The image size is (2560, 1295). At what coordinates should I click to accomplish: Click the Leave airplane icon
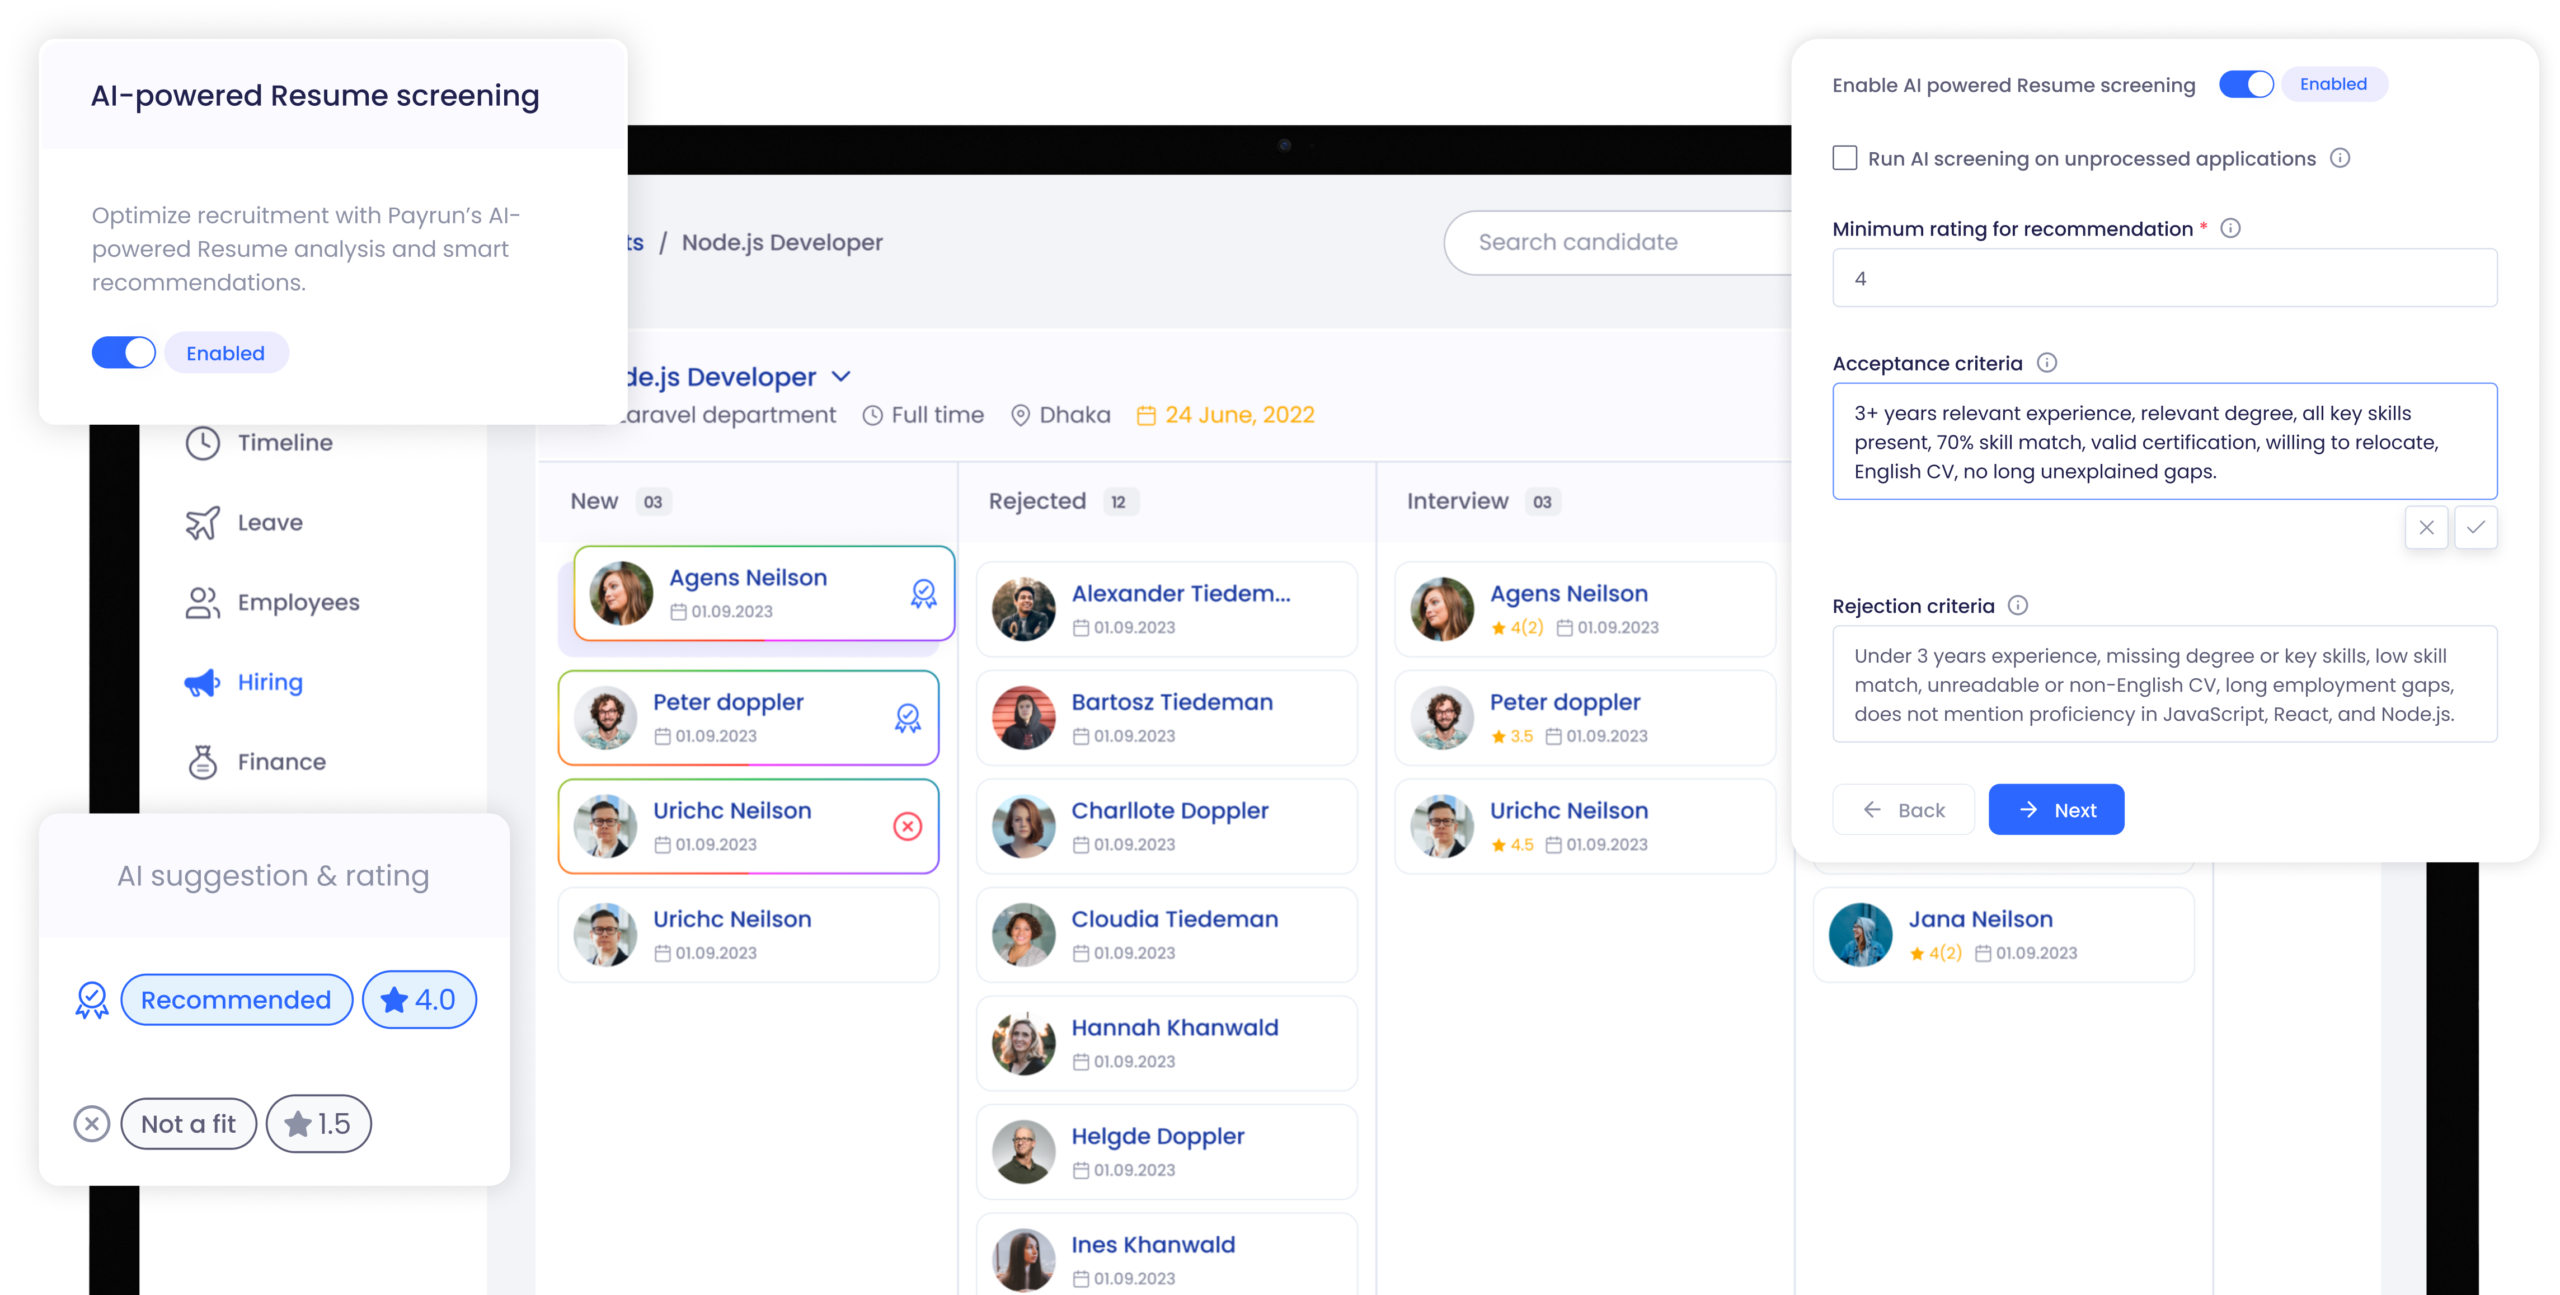(203, 523)
